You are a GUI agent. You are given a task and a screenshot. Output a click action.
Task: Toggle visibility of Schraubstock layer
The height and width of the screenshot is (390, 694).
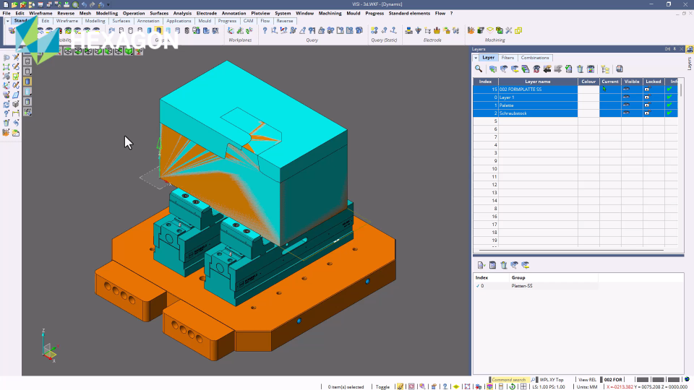pyautogui.click(x=626, y=113)
